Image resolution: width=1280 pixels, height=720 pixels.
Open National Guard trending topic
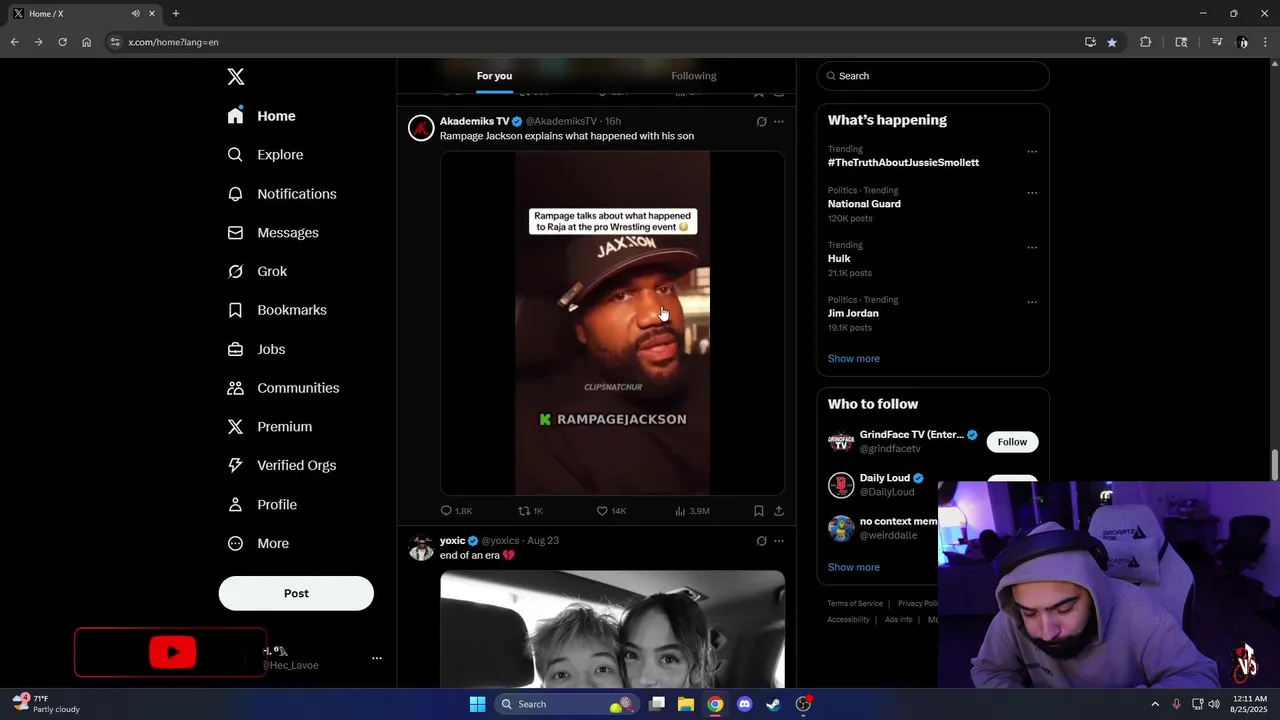pyautogui.click(x=864, y=204)
